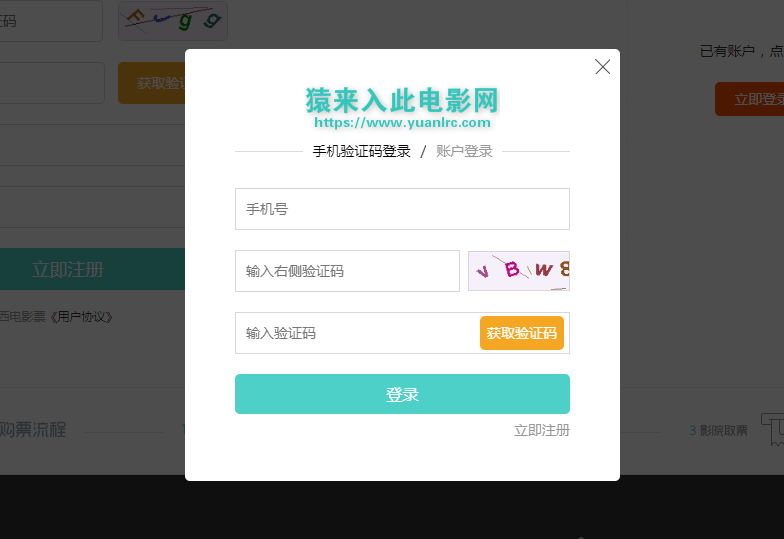Refresh the captcha image in the dialog
Viewport: 784px width, 539px height.
coord(518,271)
